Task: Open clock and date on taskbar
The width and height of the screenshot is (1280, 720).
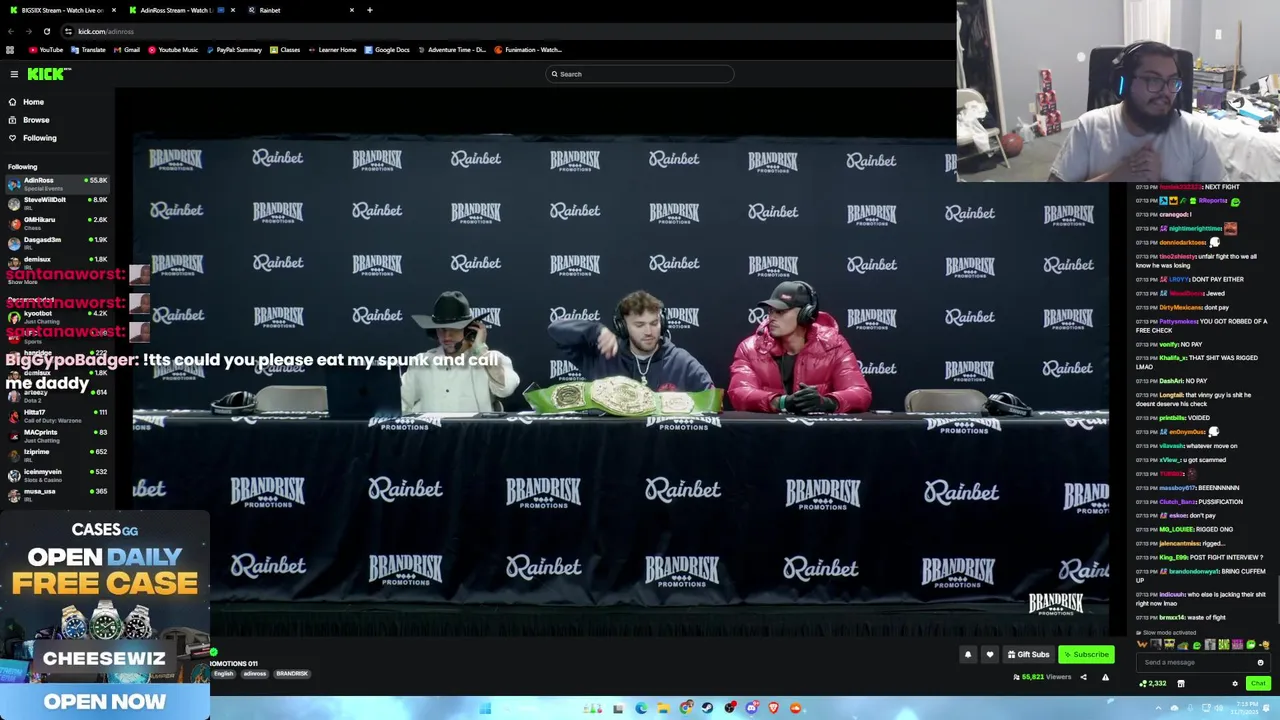Action: pos(1245,708)
